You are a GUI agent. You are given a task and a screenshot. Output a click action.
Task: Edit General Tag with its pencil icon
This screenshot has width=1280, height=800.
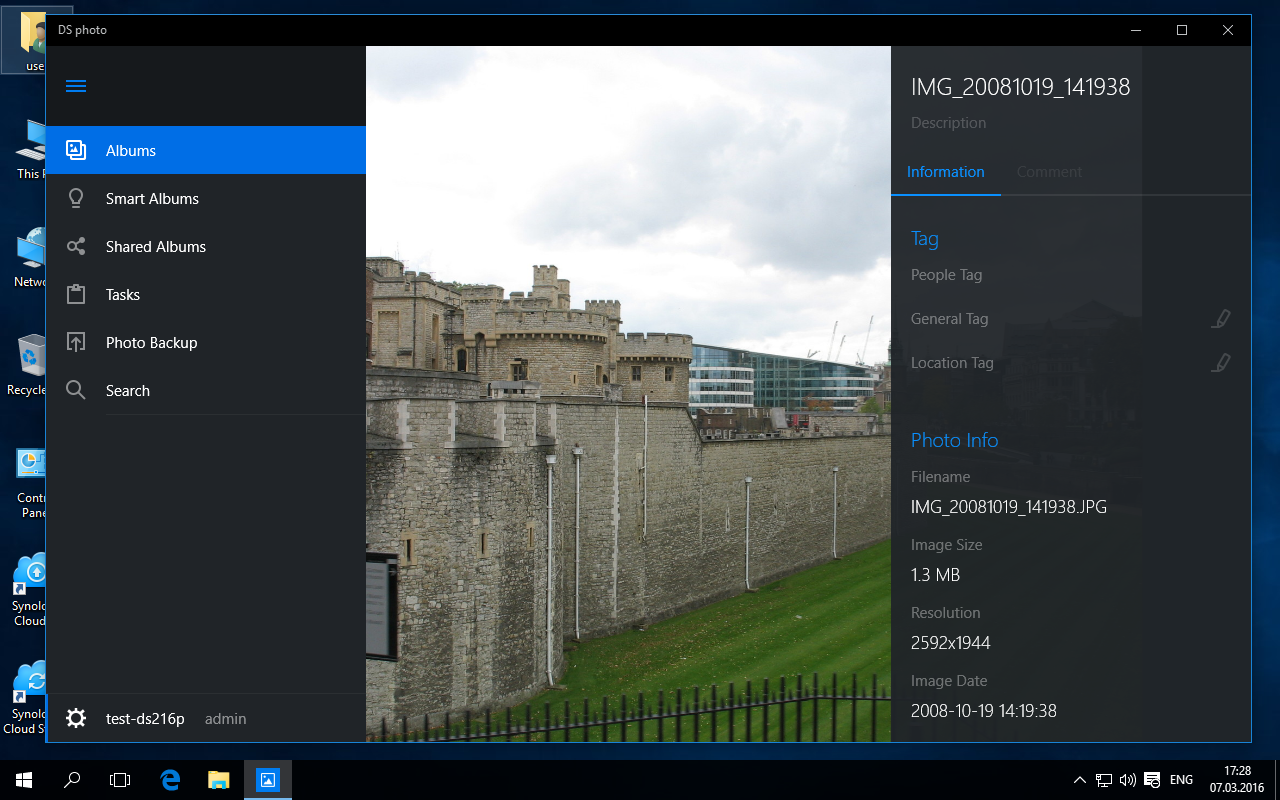1221,319
